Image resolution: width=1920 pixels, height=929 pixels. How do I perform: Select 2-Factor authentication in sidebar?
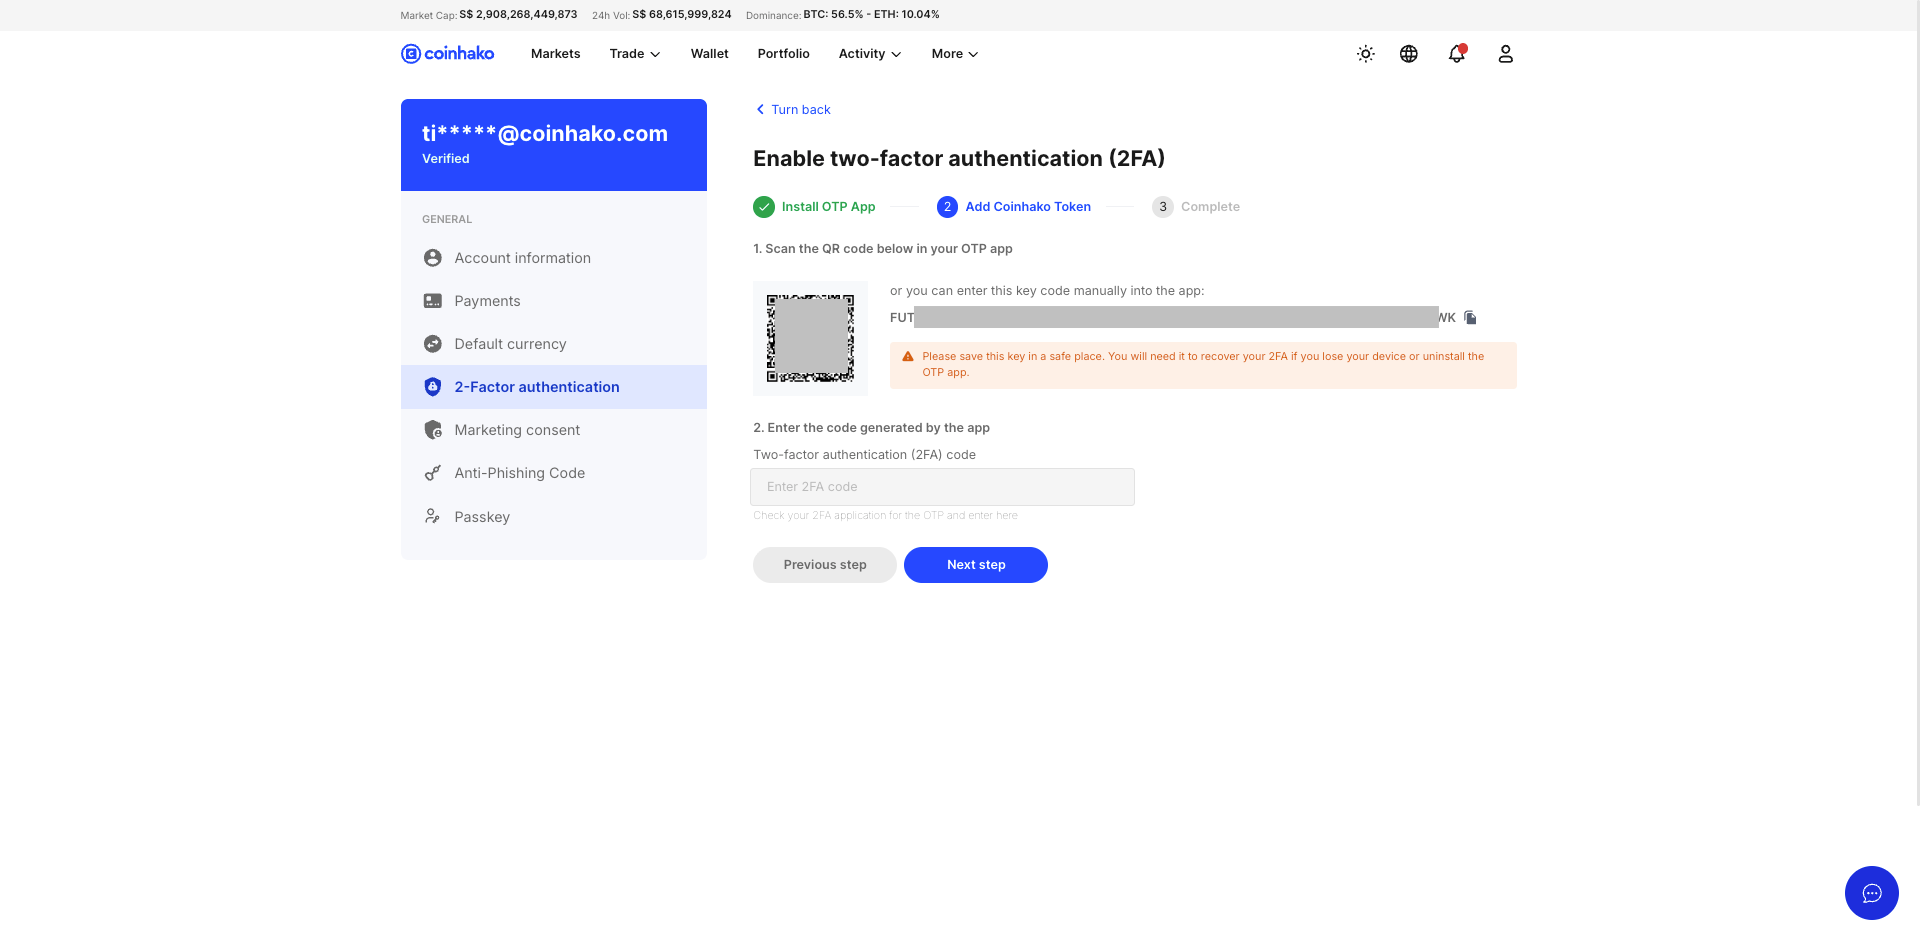(554, 387)
